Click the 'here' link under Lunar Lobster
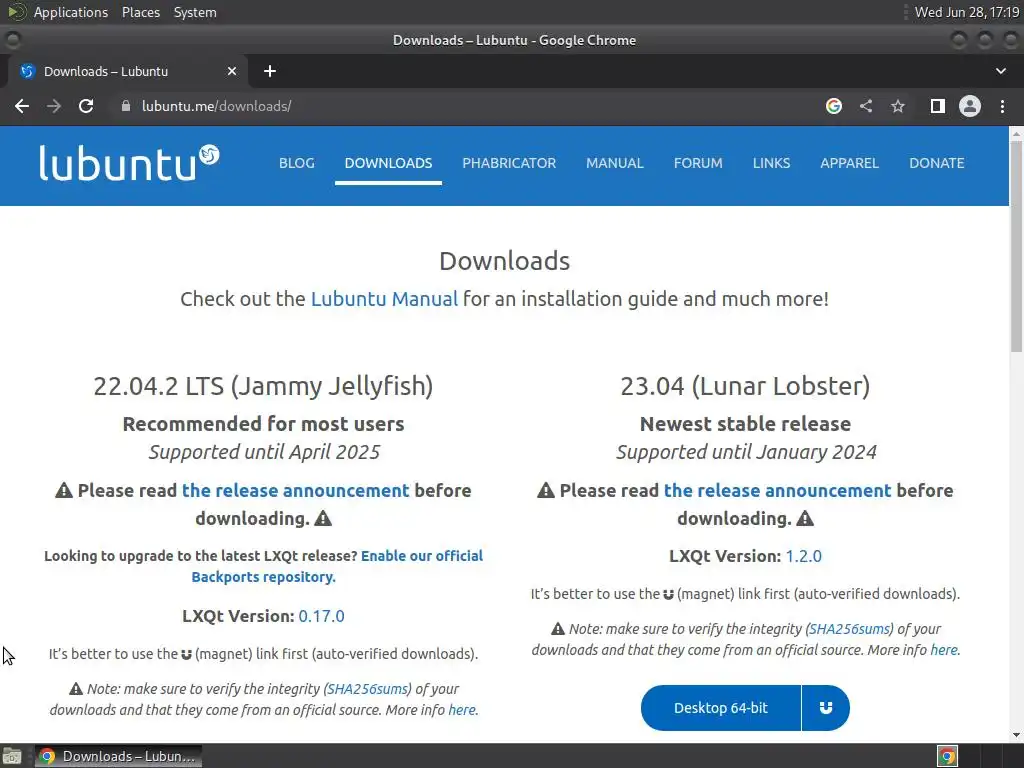 pos(944,650)
